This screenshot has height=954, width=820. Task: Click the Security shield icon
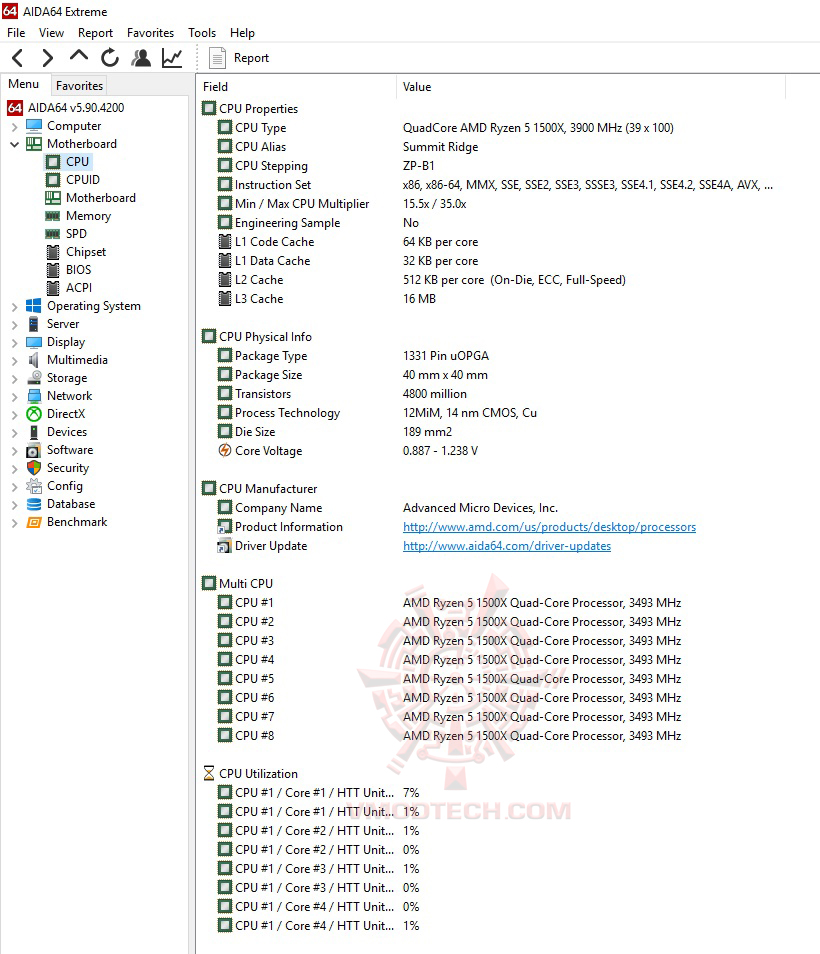point(34,468)
